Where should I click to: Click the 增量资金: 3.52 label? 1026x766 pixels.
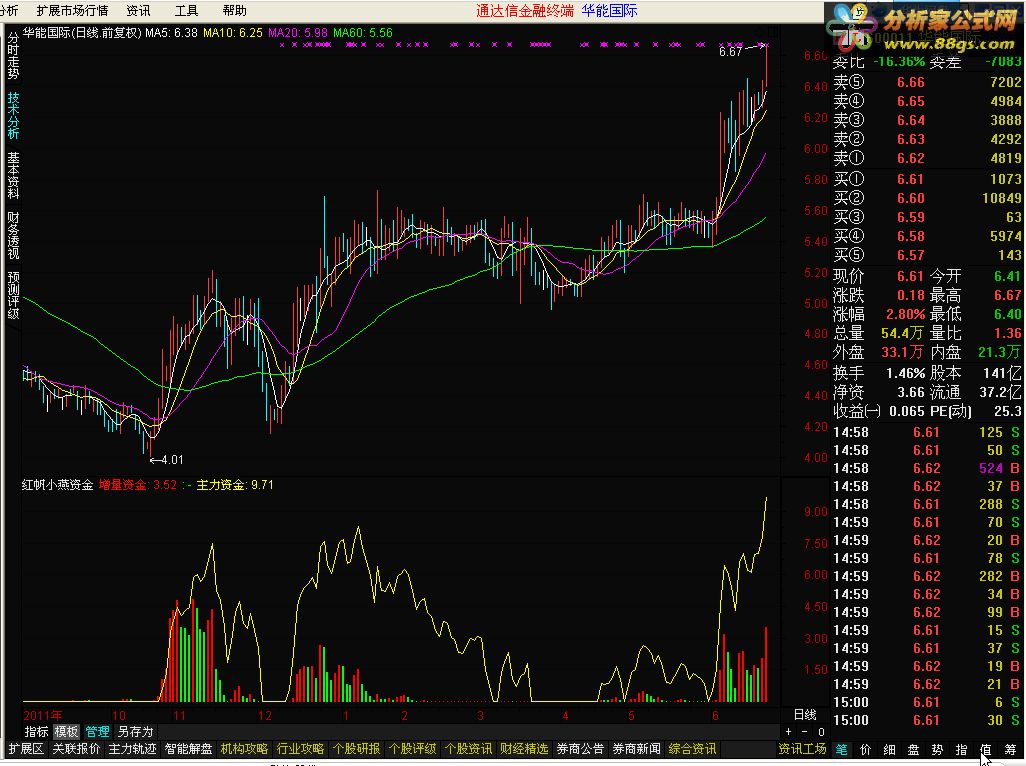pyautogui.click(x=138, y=485)
